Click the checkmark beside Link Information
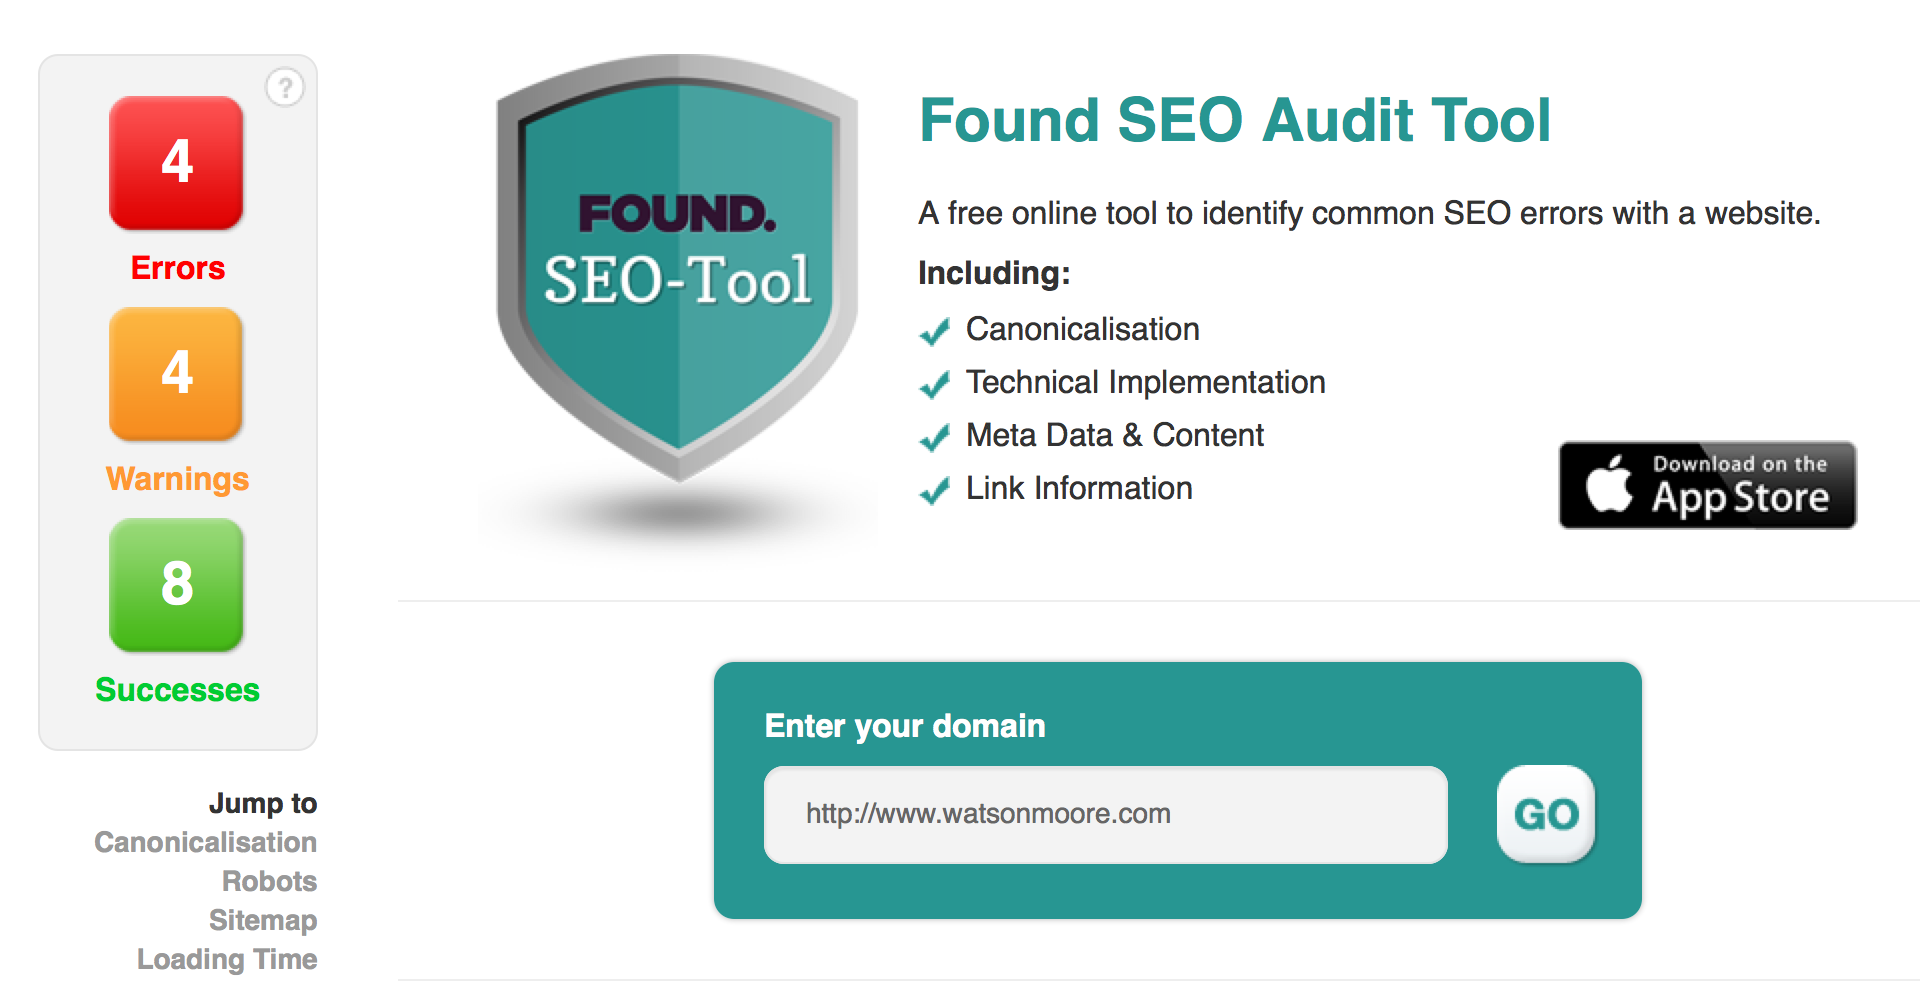Image resolution: width=1920 pixels, height=986 pixels. [934, 491]
